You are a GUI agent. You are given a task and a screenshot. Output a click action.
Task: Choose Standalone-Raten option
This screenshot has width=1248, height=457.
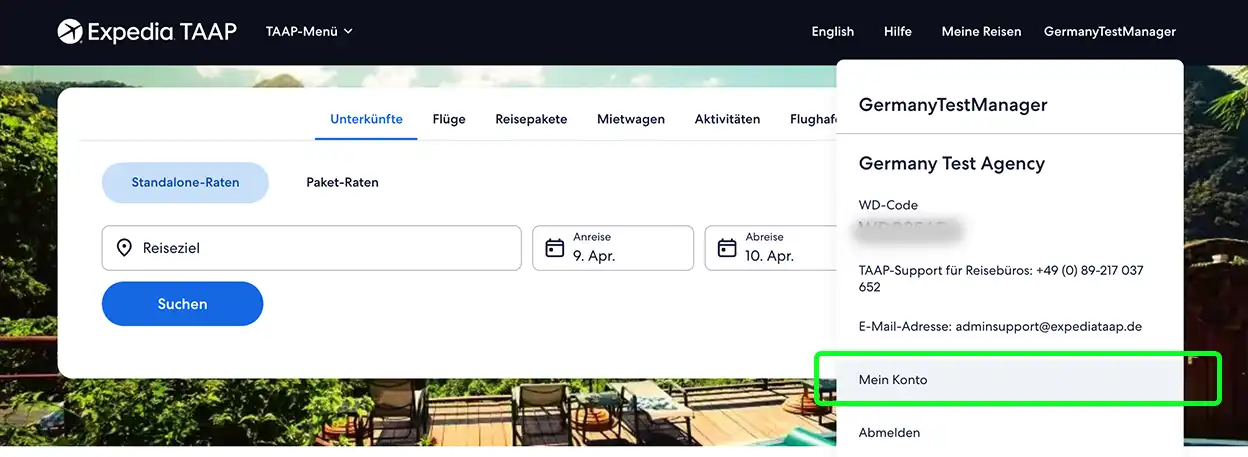[x=185, y=183]
